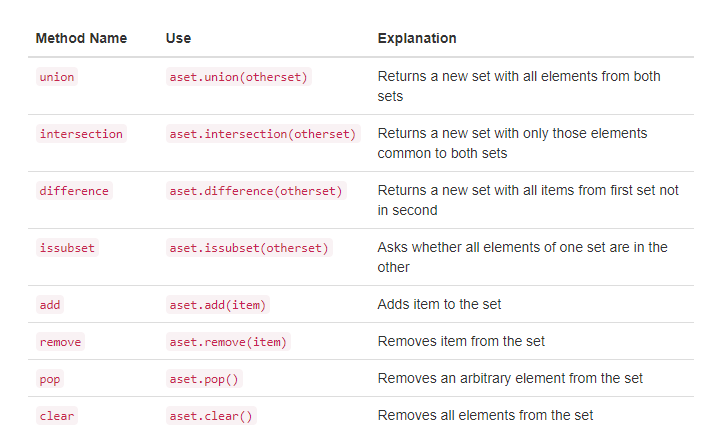Select the clear method name

57,416
